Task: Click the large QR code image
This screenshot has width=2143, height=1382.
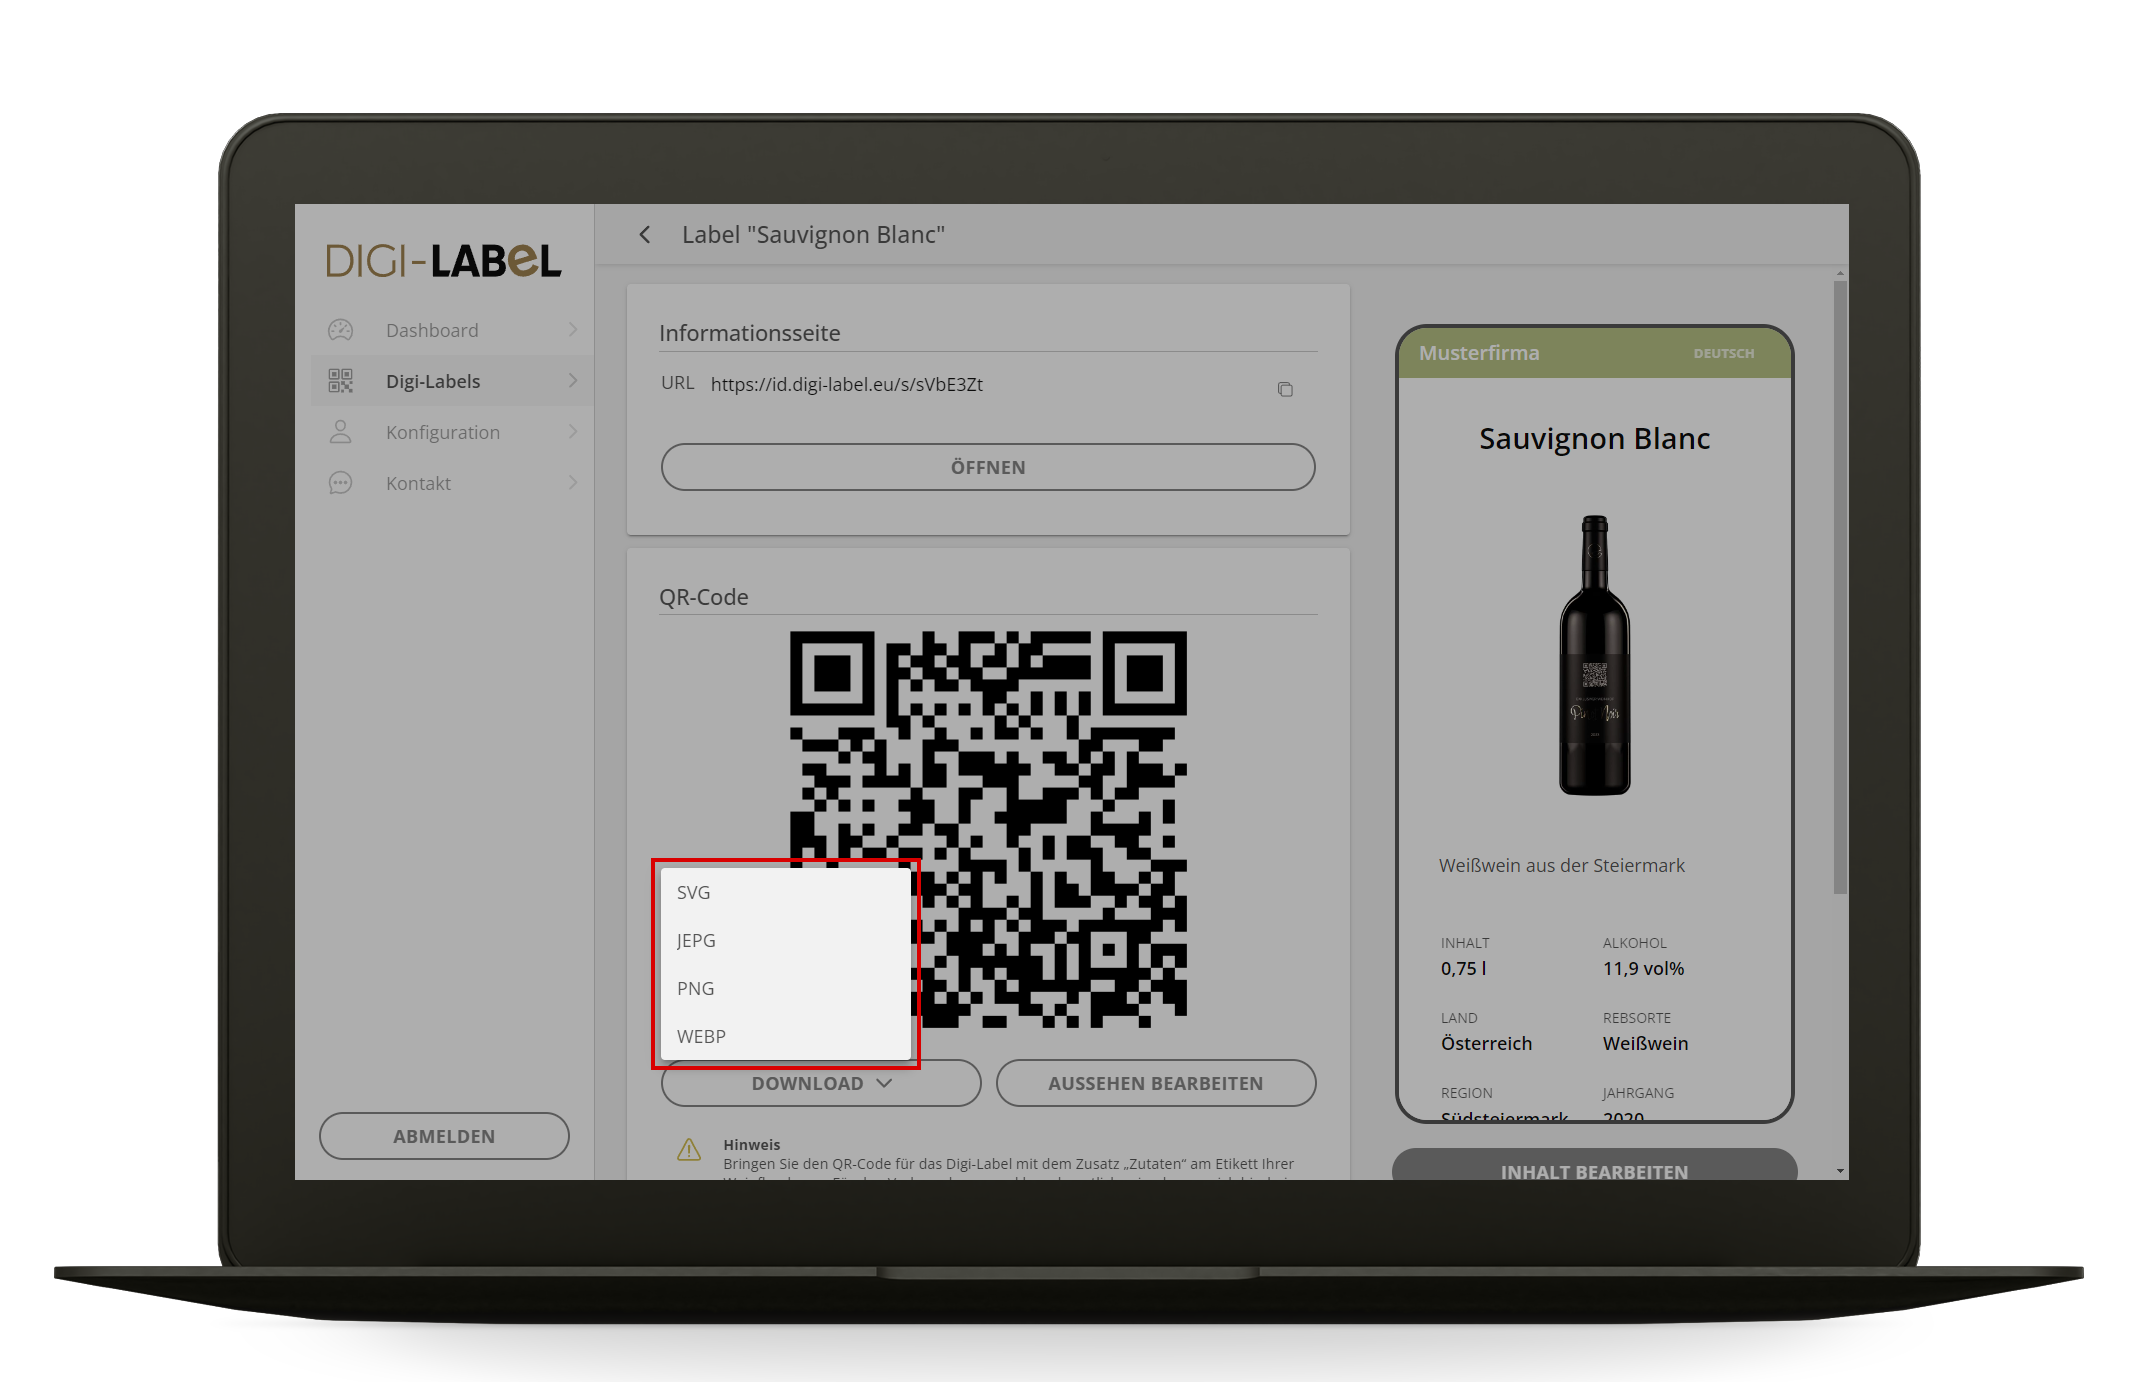Action: click(x=988, y=829)
